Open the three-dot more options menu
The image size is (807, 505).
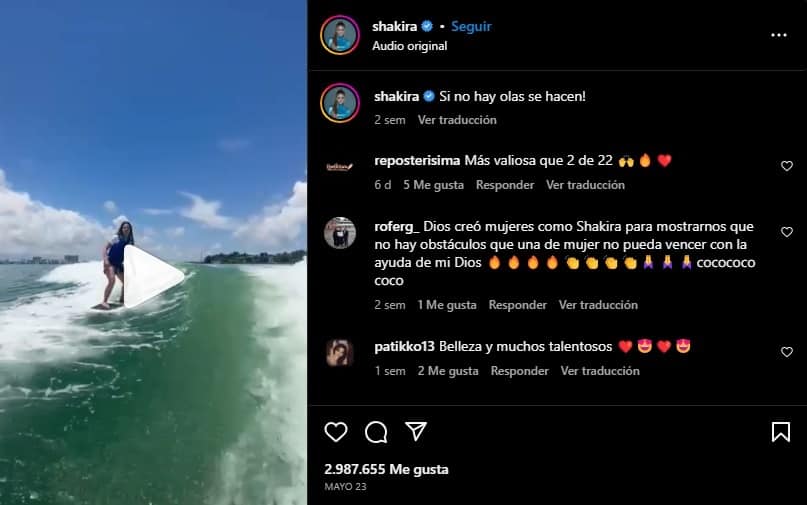(x=779, y=35)
